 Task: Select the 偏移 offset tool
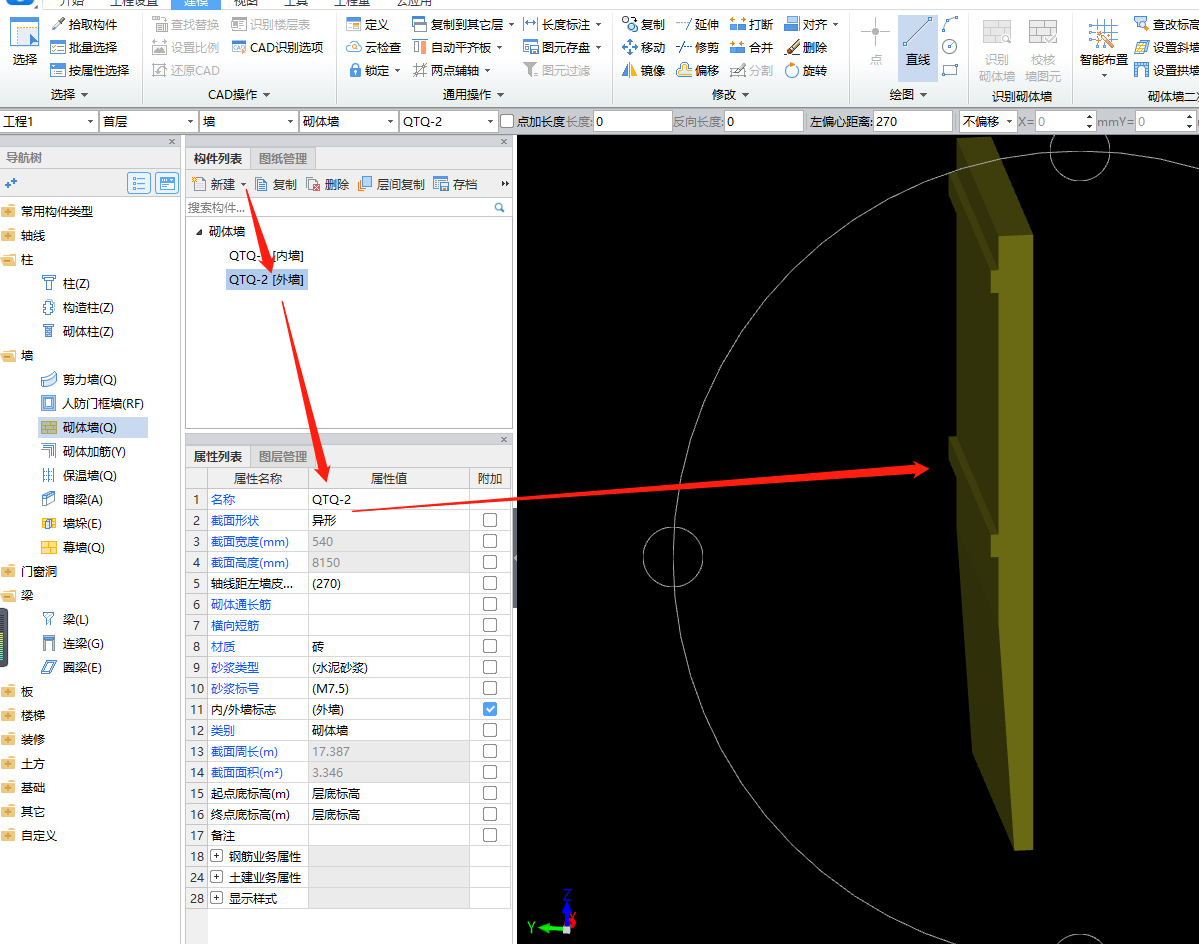(697, 70)
